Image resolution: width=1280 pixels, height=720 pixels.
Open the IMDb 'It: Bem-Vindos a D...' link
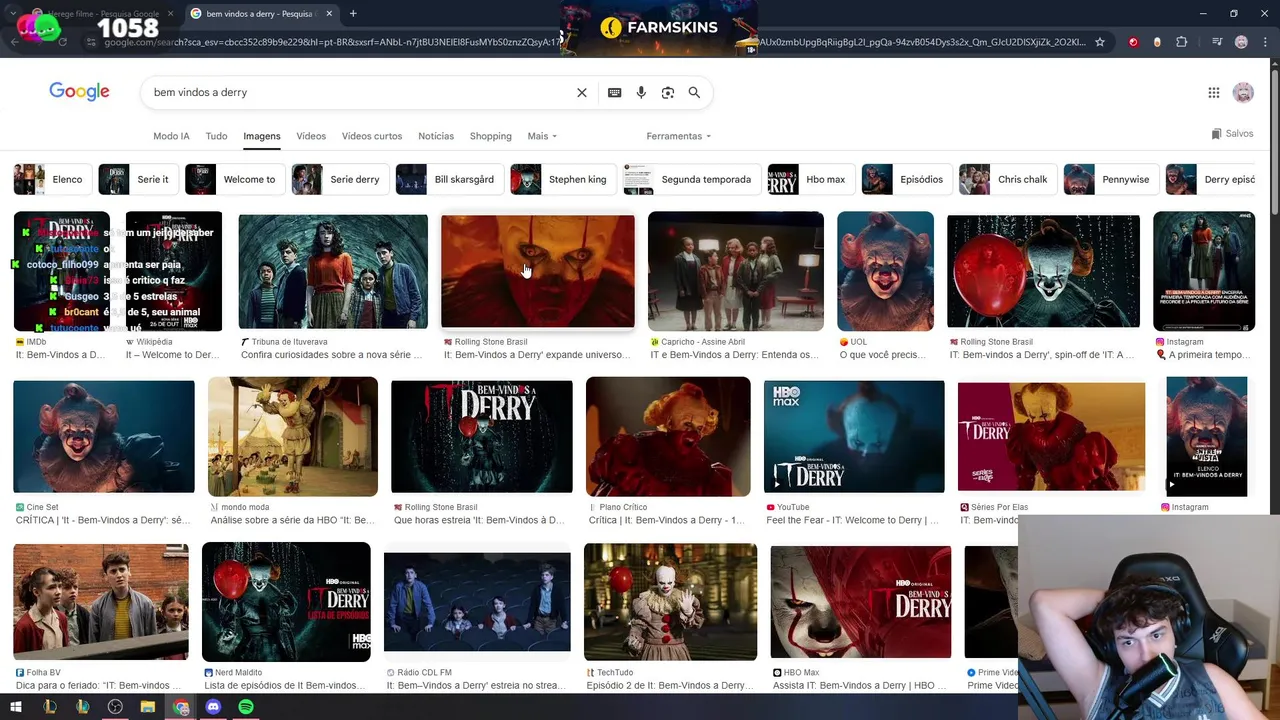60,355
